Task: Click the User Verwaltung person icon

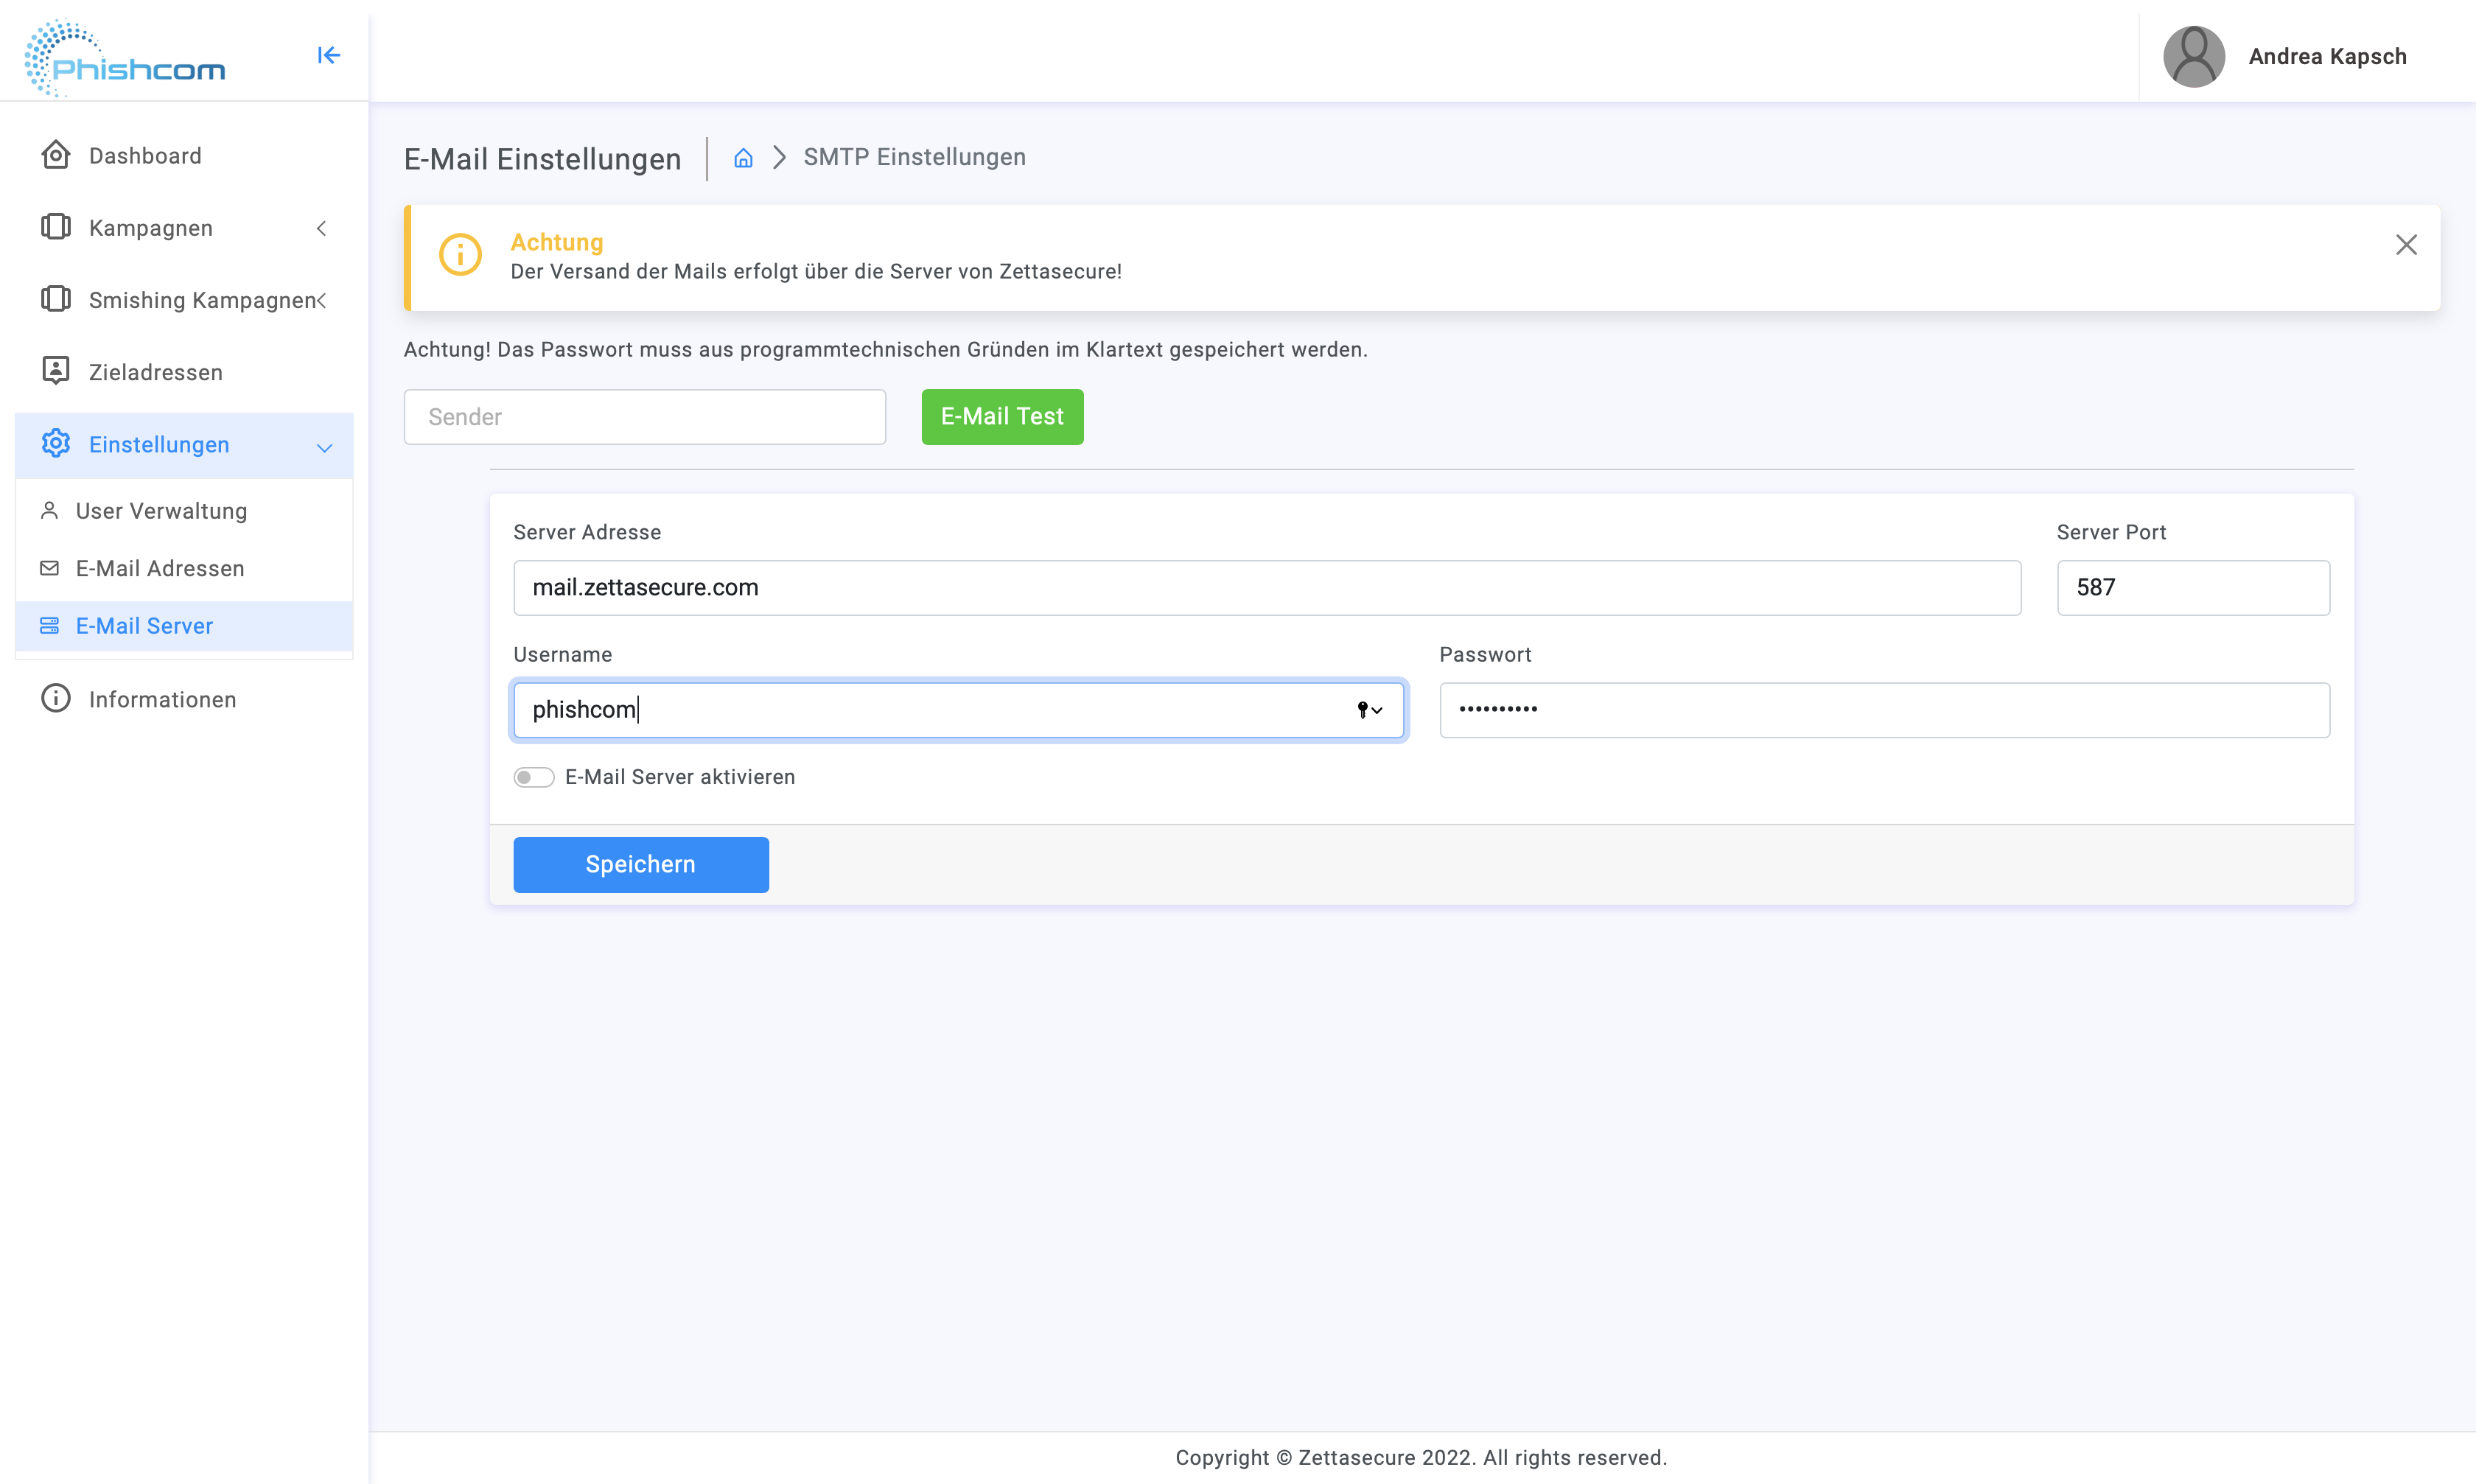Action: point(49,510)
